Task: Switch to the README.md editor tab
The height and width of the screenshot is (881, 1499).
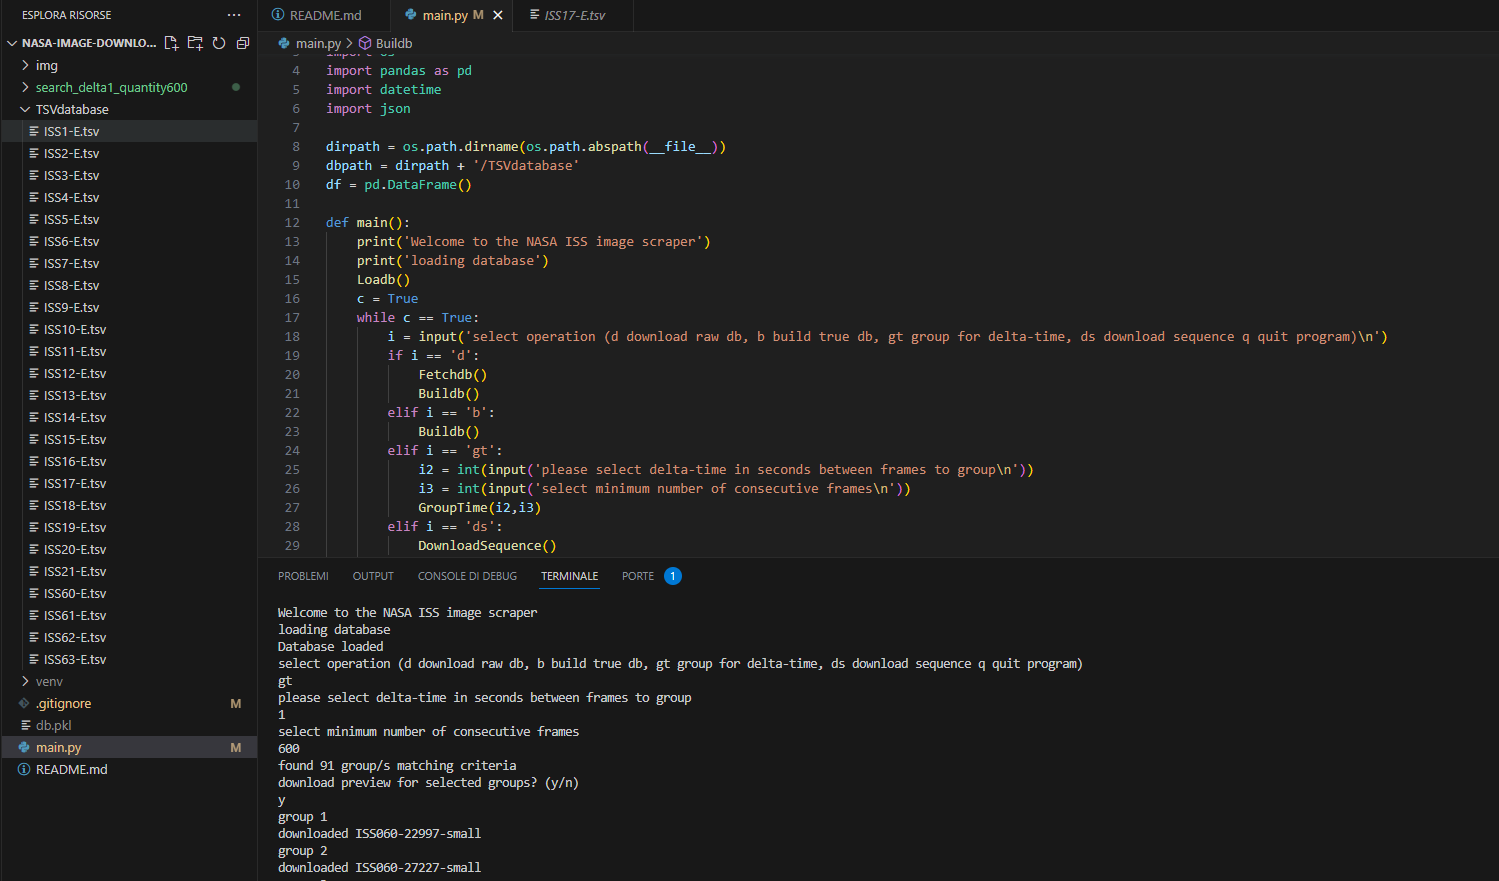Action: click(x=325, y=15)
